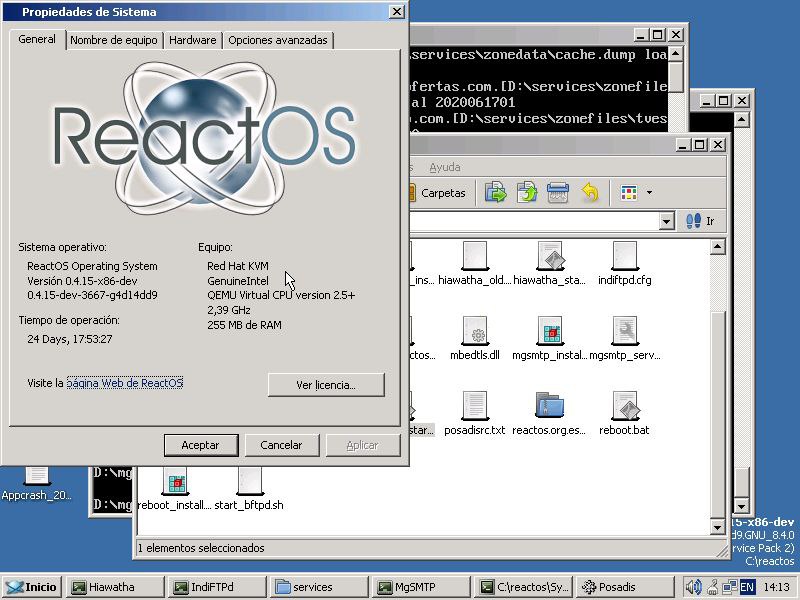Click the 14:13 taskbar clock
Viewport: 800px width, 600px height.
(x=776, y=587)
